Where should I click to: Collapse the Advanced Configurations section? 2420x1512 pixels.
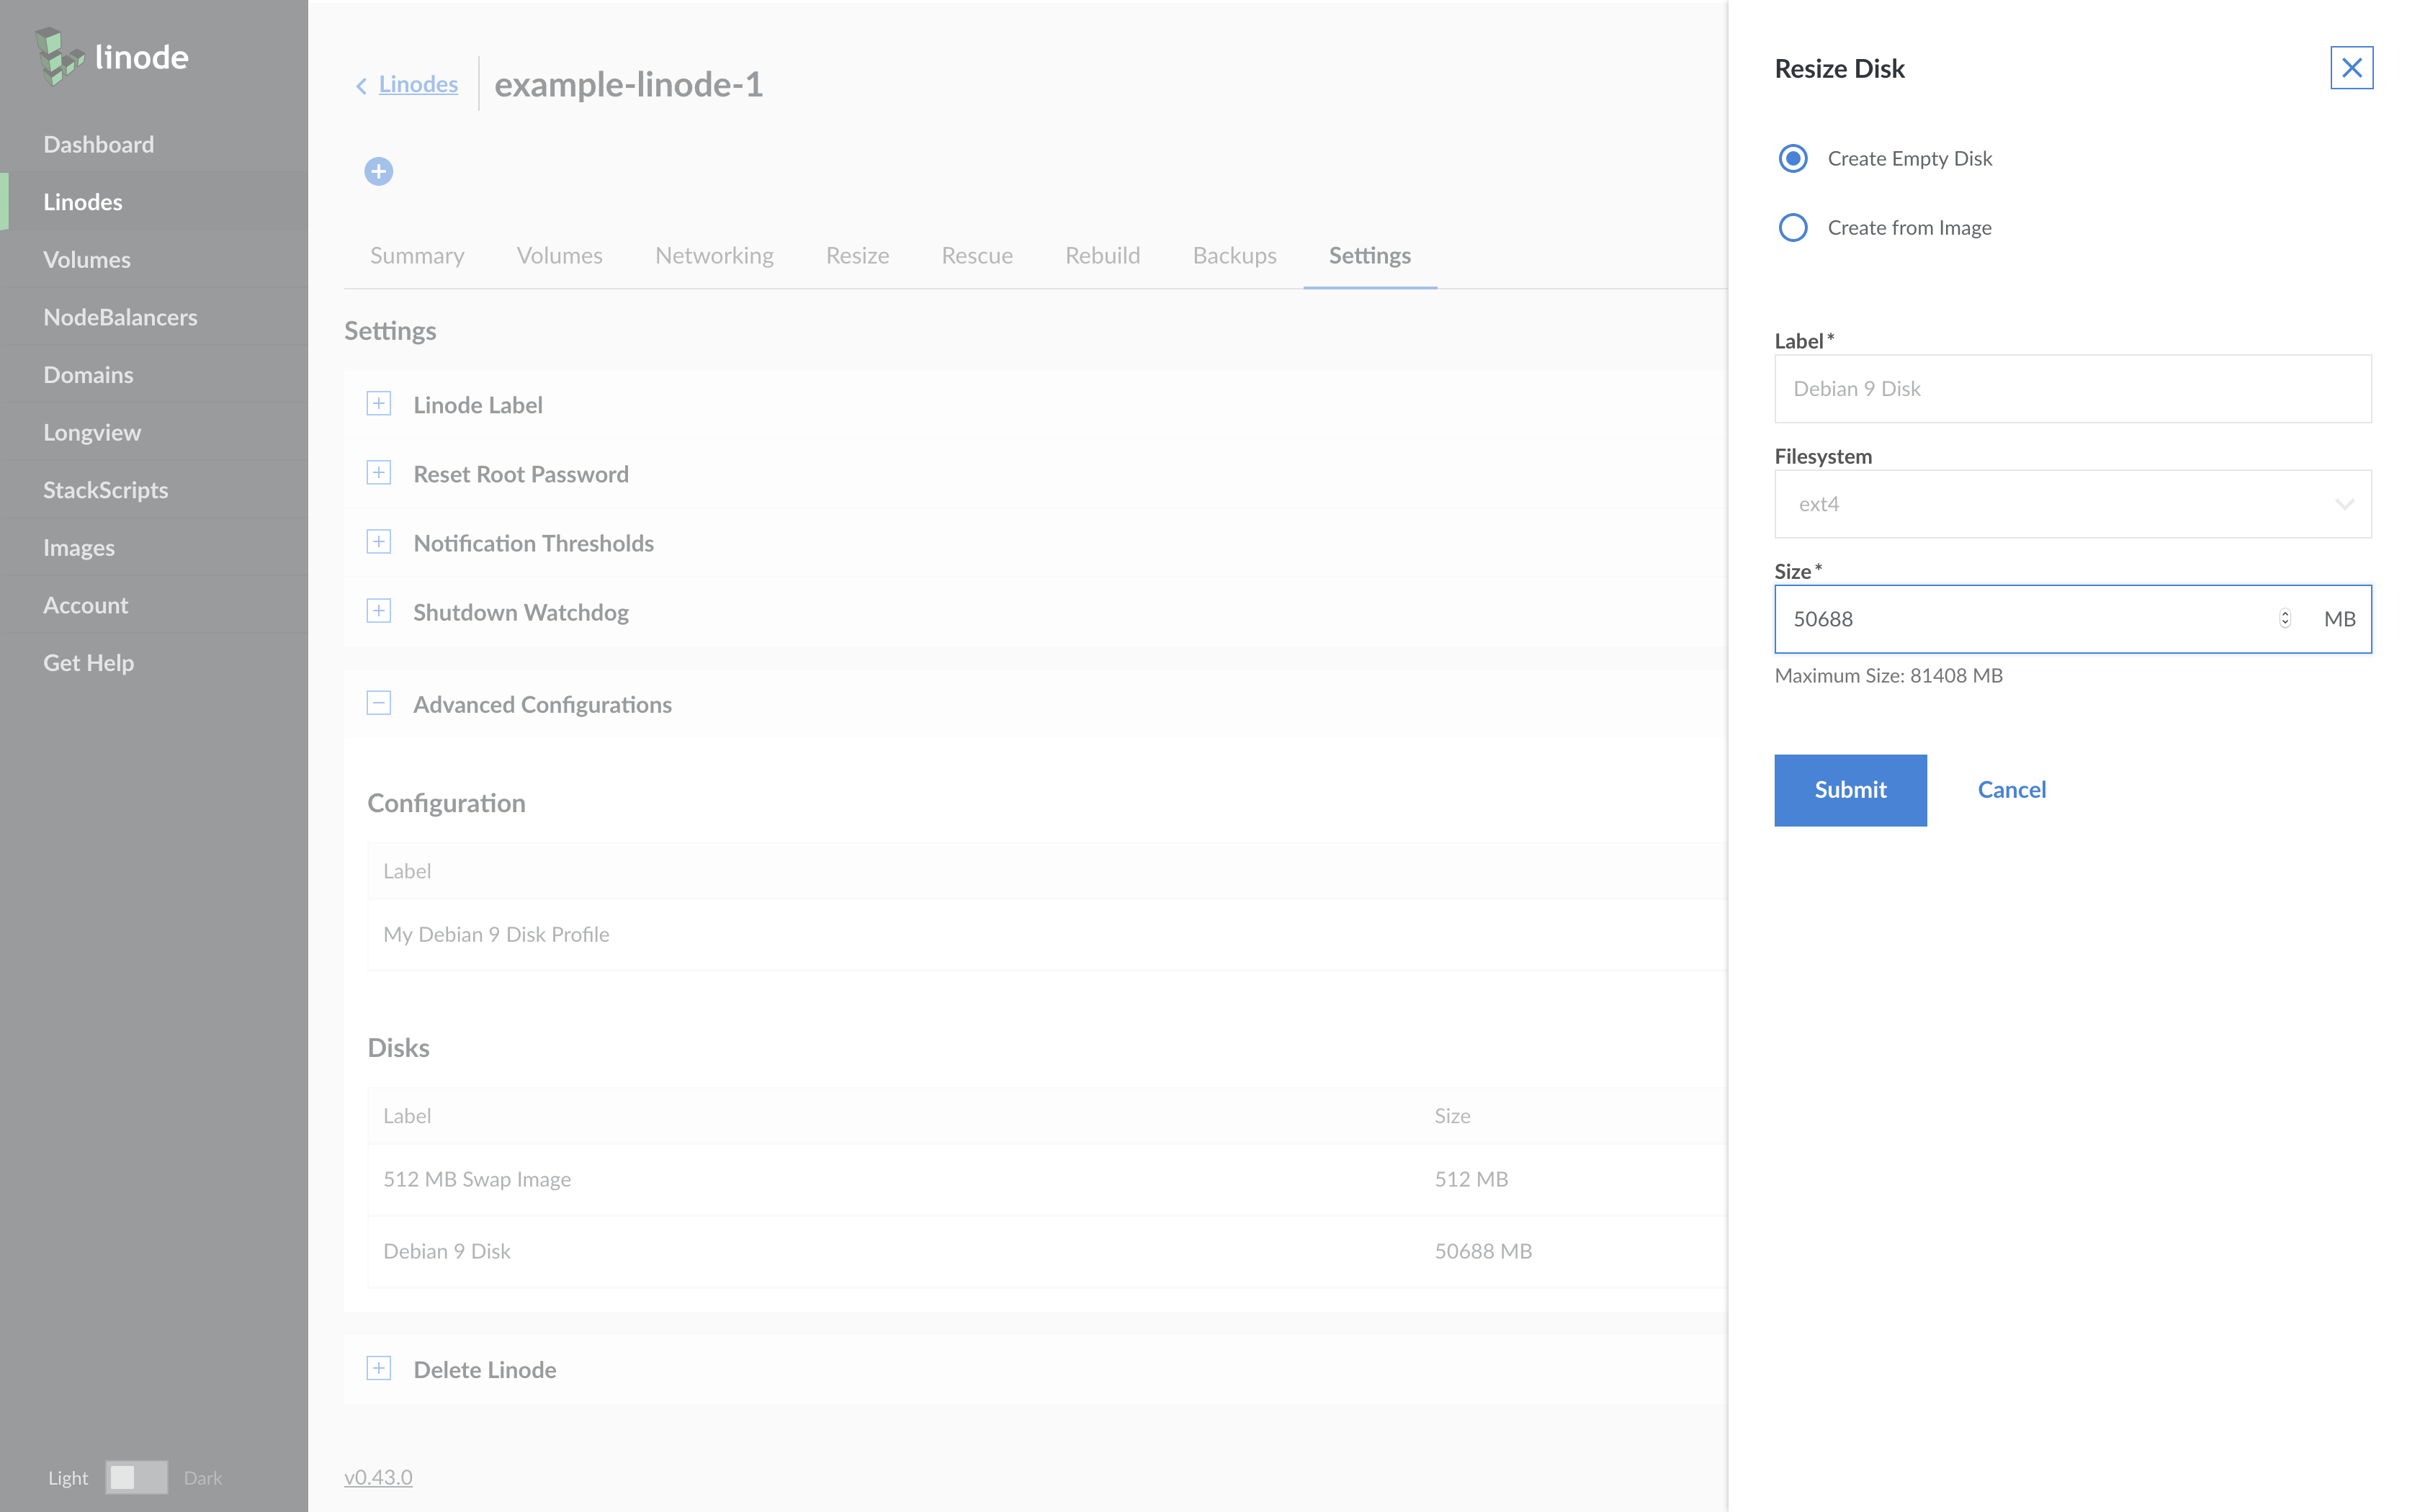pyautogui.click(x=378, y=703)
